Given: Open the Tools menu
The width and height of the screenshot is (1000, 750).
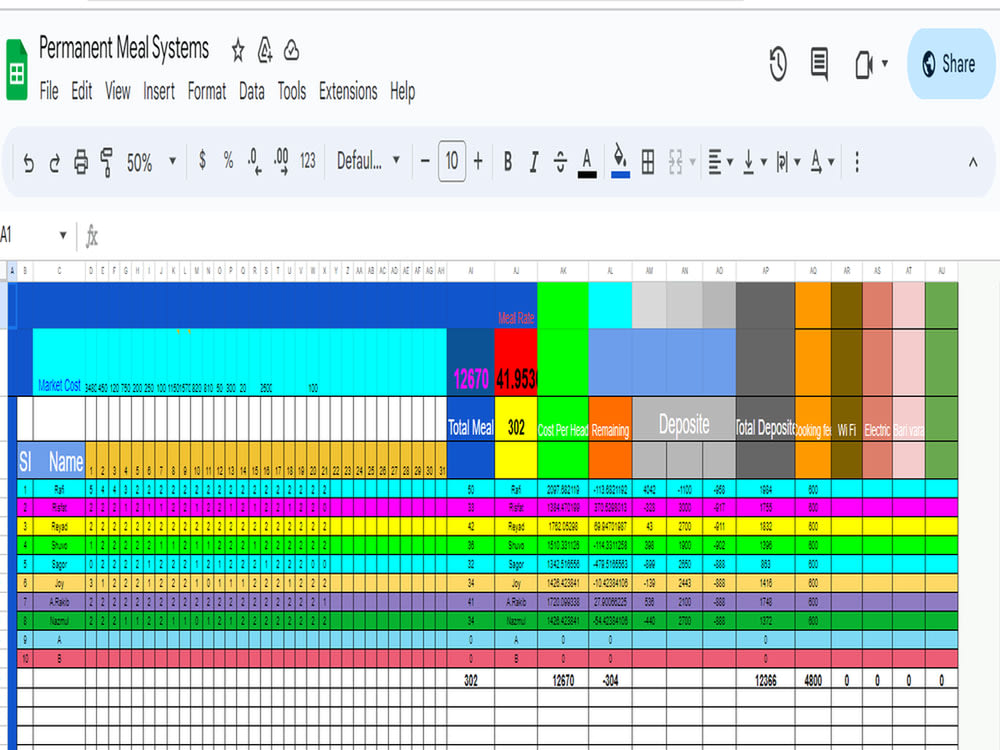Looking at the screenshot, I should click(291, 91).
